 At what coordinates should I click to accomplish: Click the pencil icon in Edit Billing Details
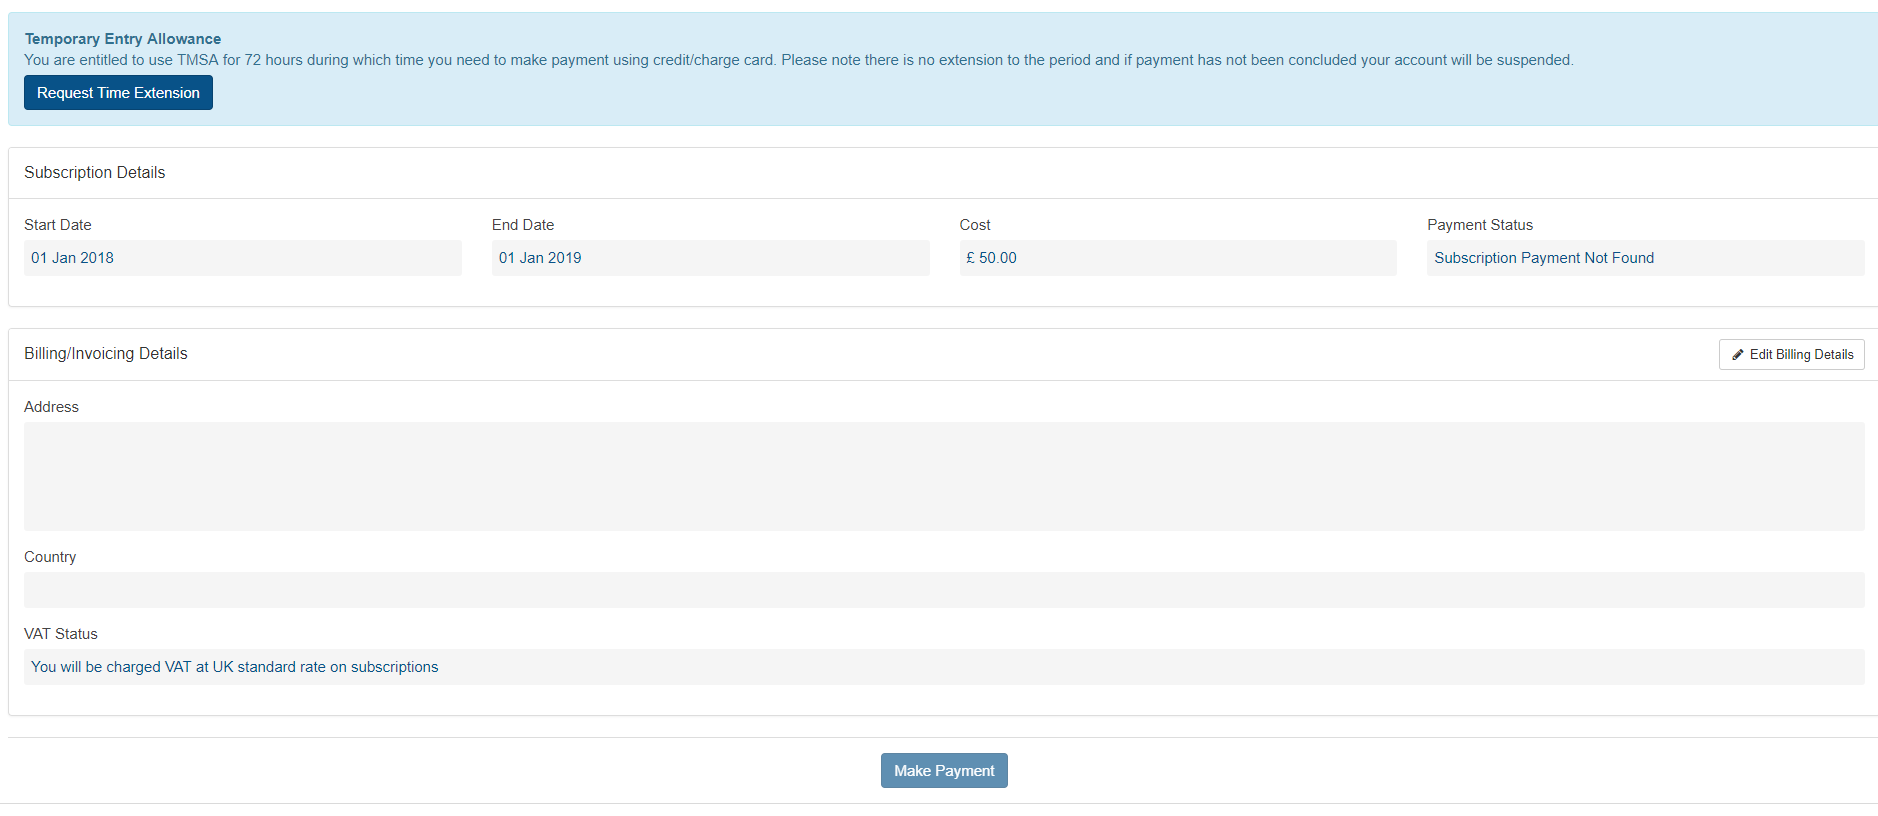[x=1738, y=355]
